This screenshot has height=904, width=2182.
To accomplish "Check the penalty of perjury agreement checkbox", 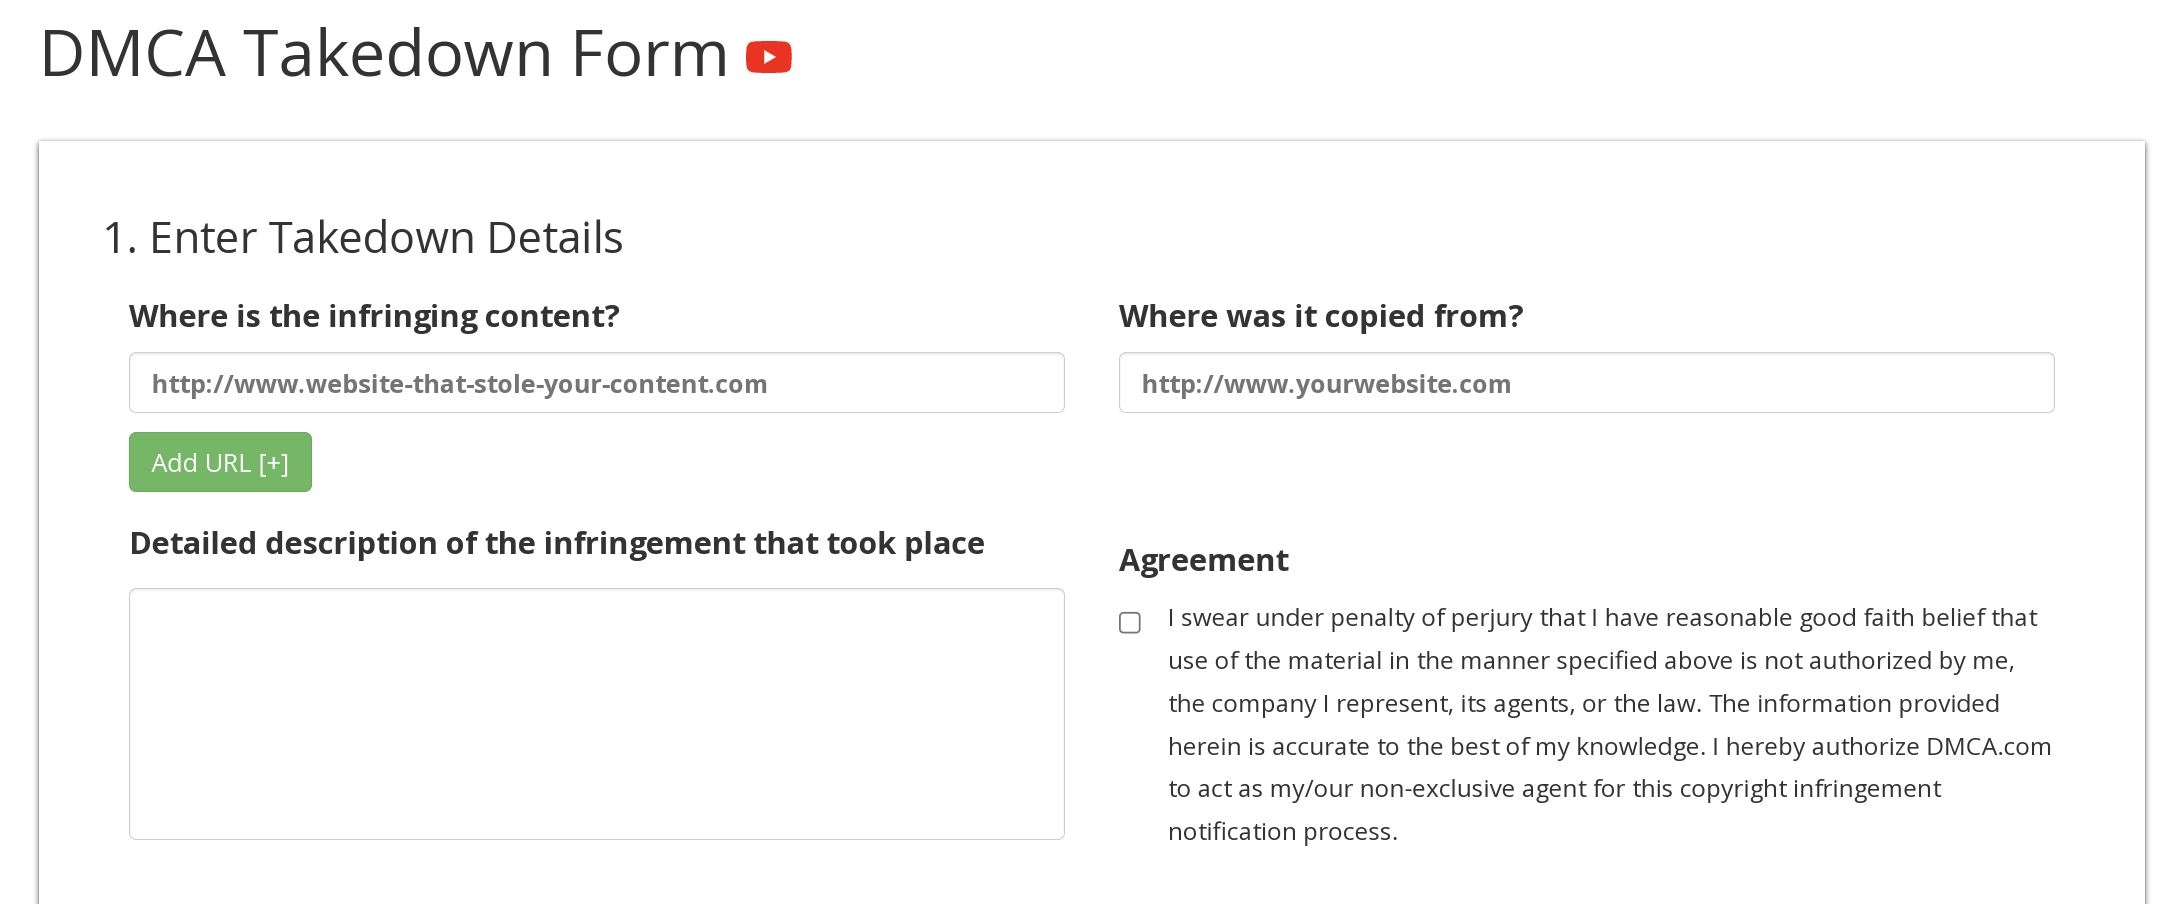I will coord(1130,623).
